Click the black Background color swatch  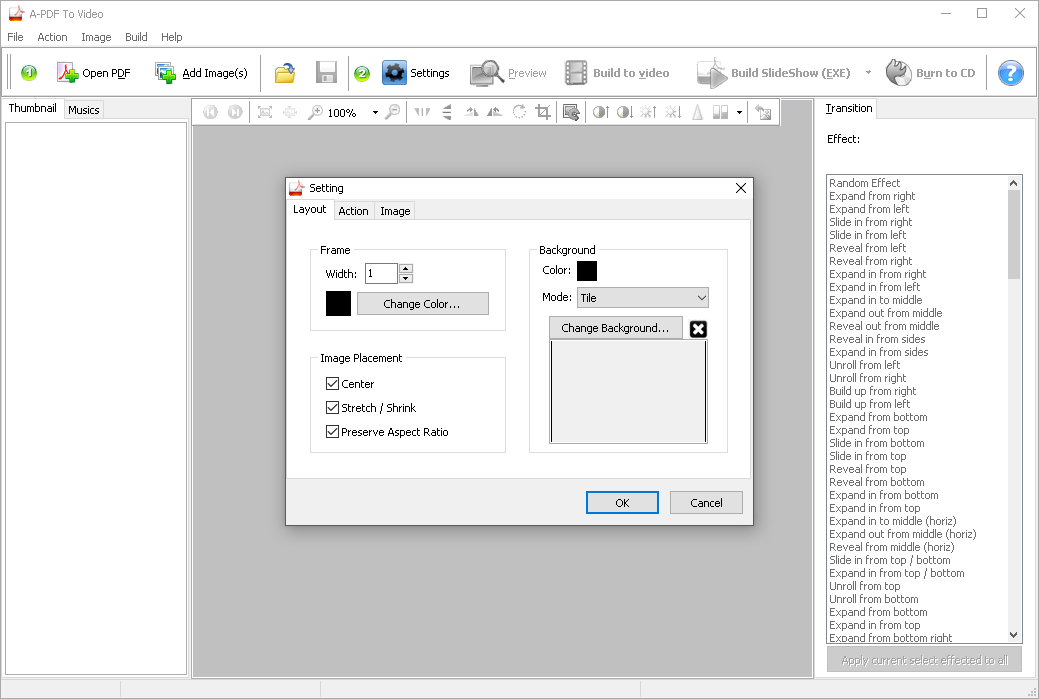[x=587, y=271]
